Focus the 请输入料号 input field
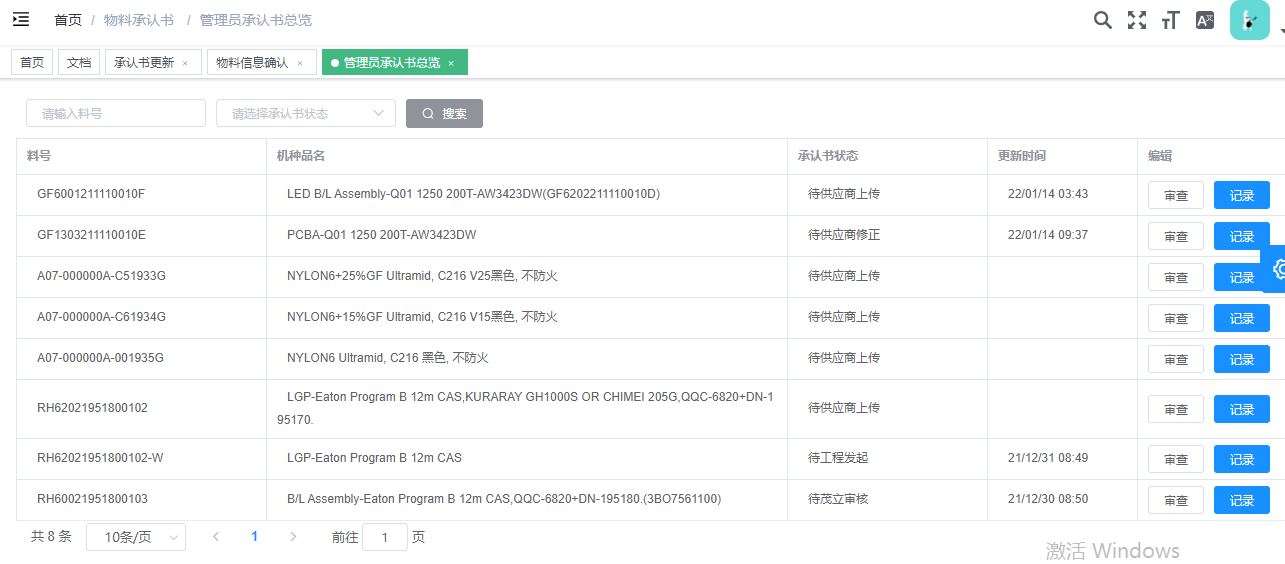Screen dimensions: 1285x564 [x=116, y=114]
